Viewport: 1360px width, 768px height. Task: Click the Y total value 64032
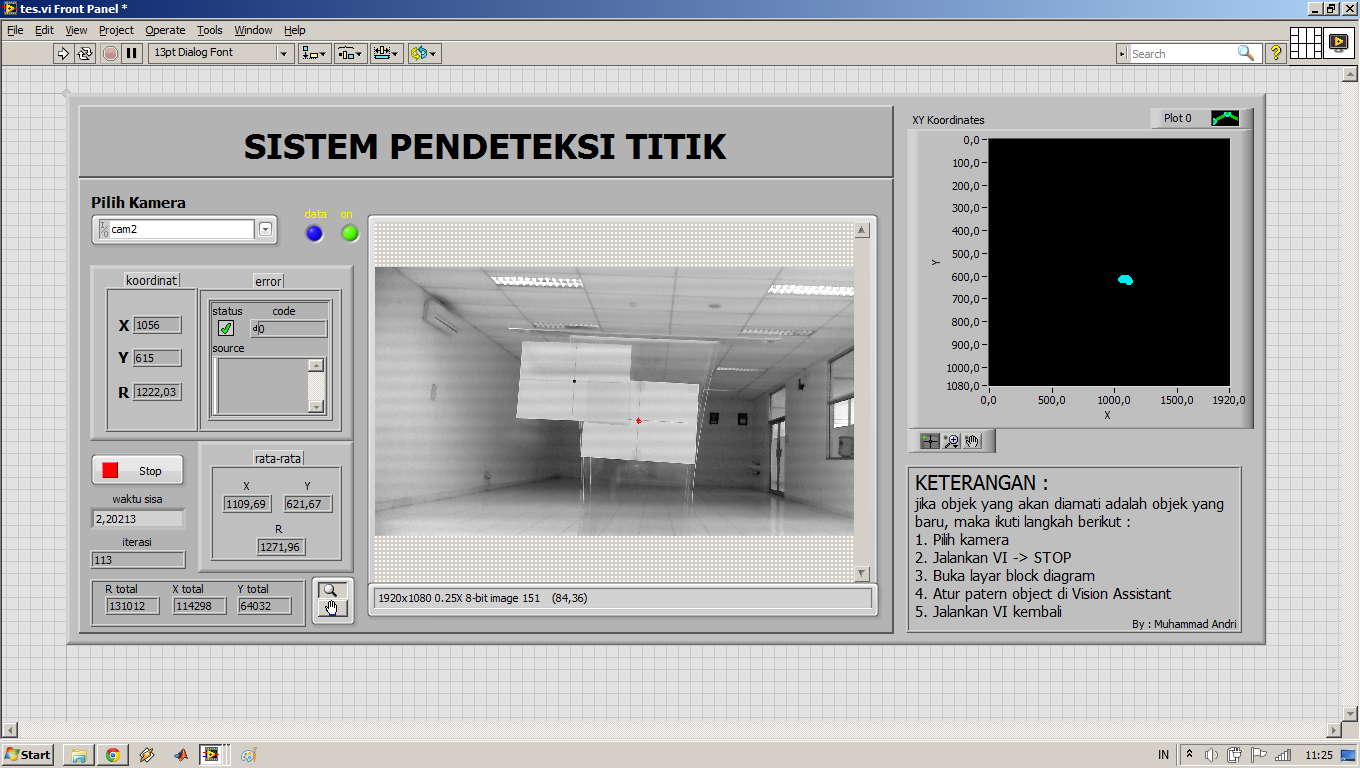click(265, 606)
